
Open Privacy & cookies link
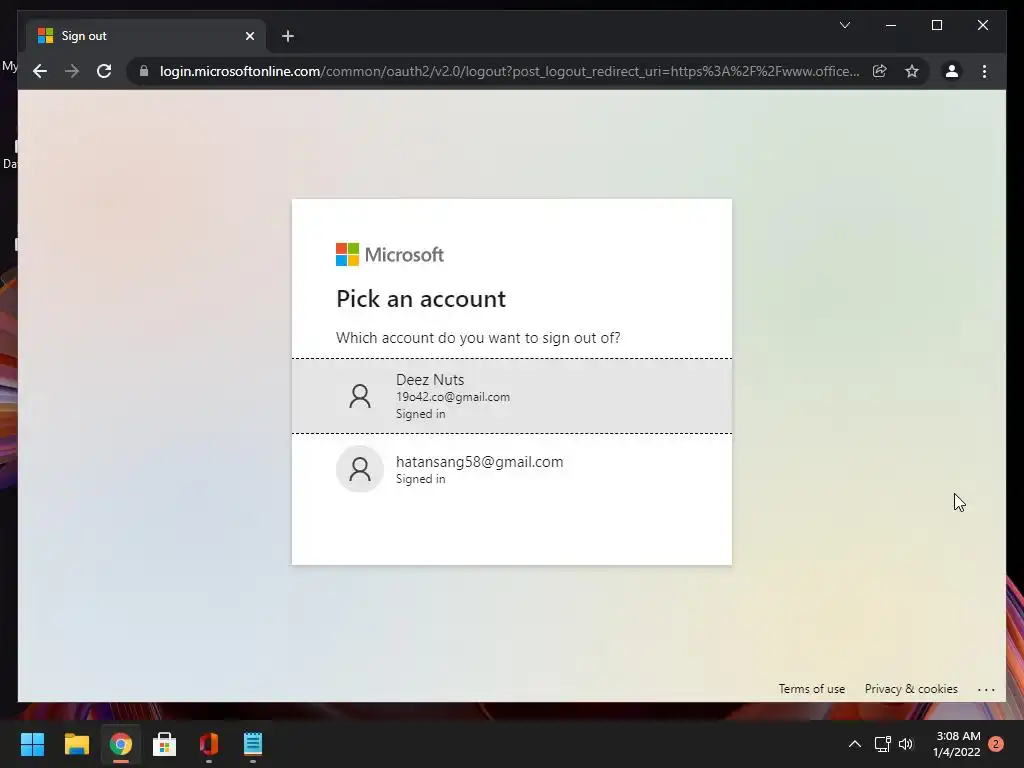pos(911,689)
